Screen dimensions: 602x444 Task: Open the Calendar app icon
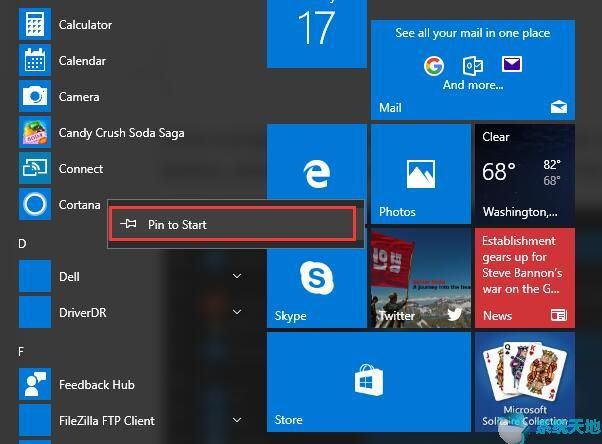pos(35,60)
